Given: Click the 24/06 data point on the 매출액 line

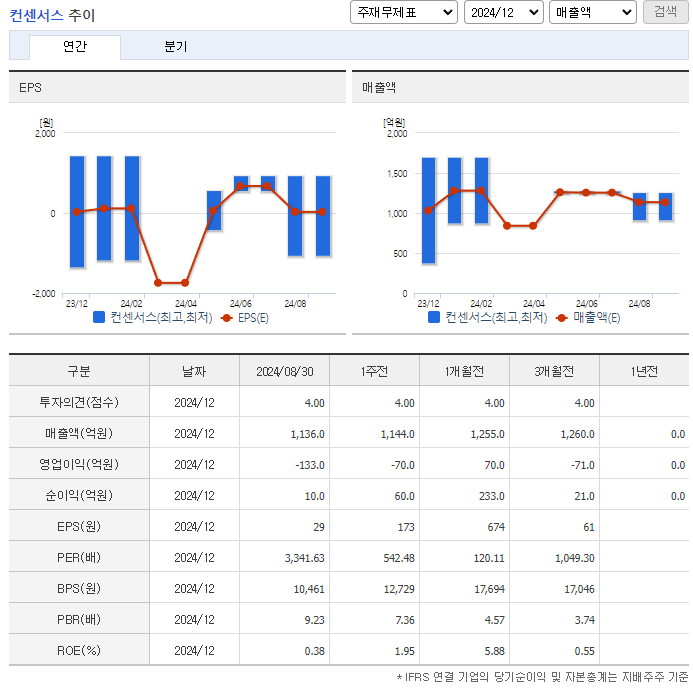Looking at the screenshot, I should 586,193.
